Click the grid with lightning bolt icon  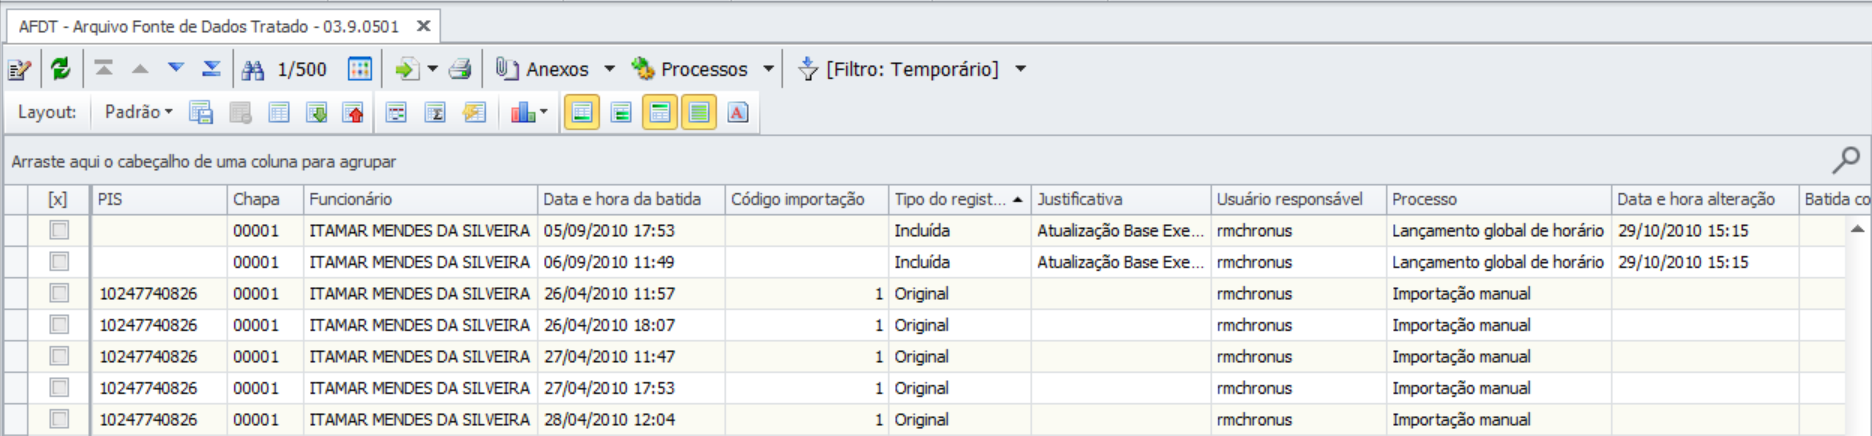[x=474, y=112]
